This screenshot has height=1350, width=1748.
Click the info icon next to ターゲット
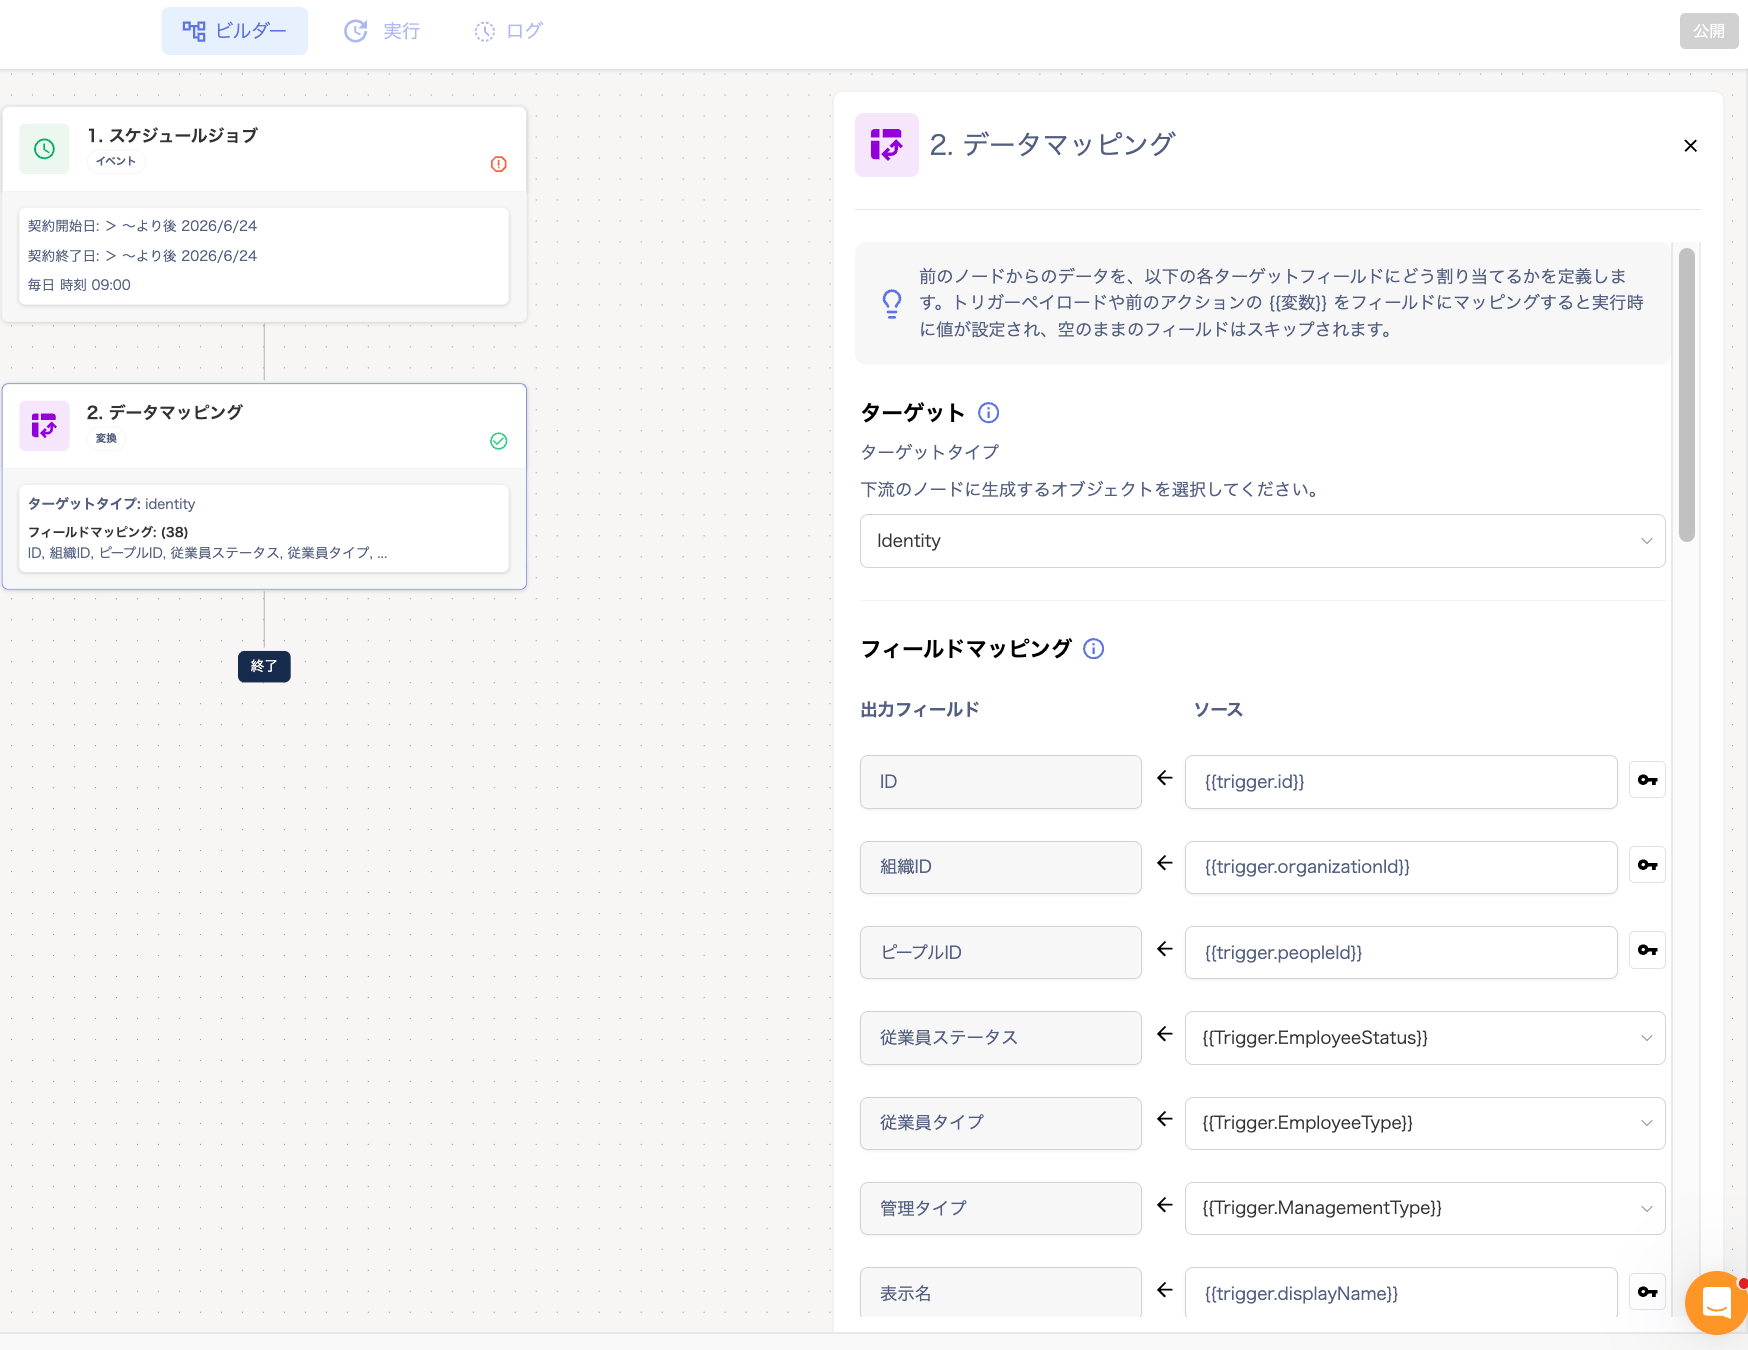[x=988, y=412]
